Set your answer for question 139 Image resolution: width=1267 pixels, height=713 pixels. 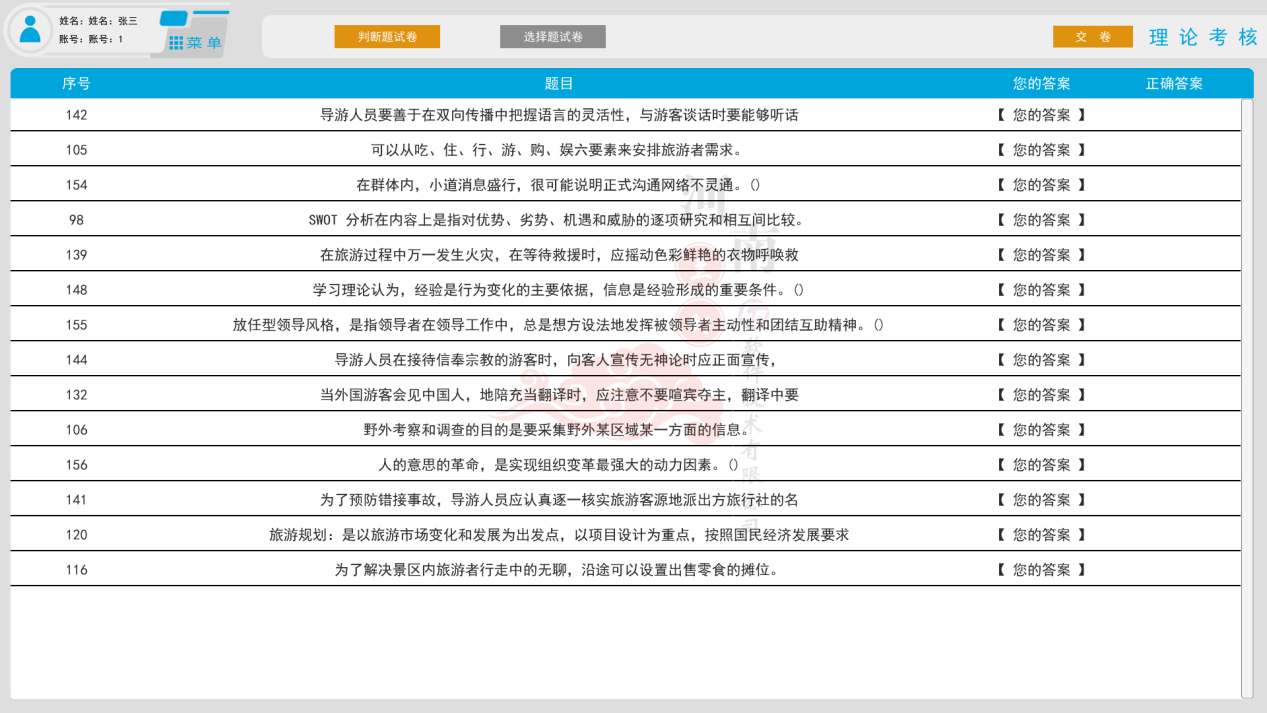pyautogui.click(x=1041, y=255)
